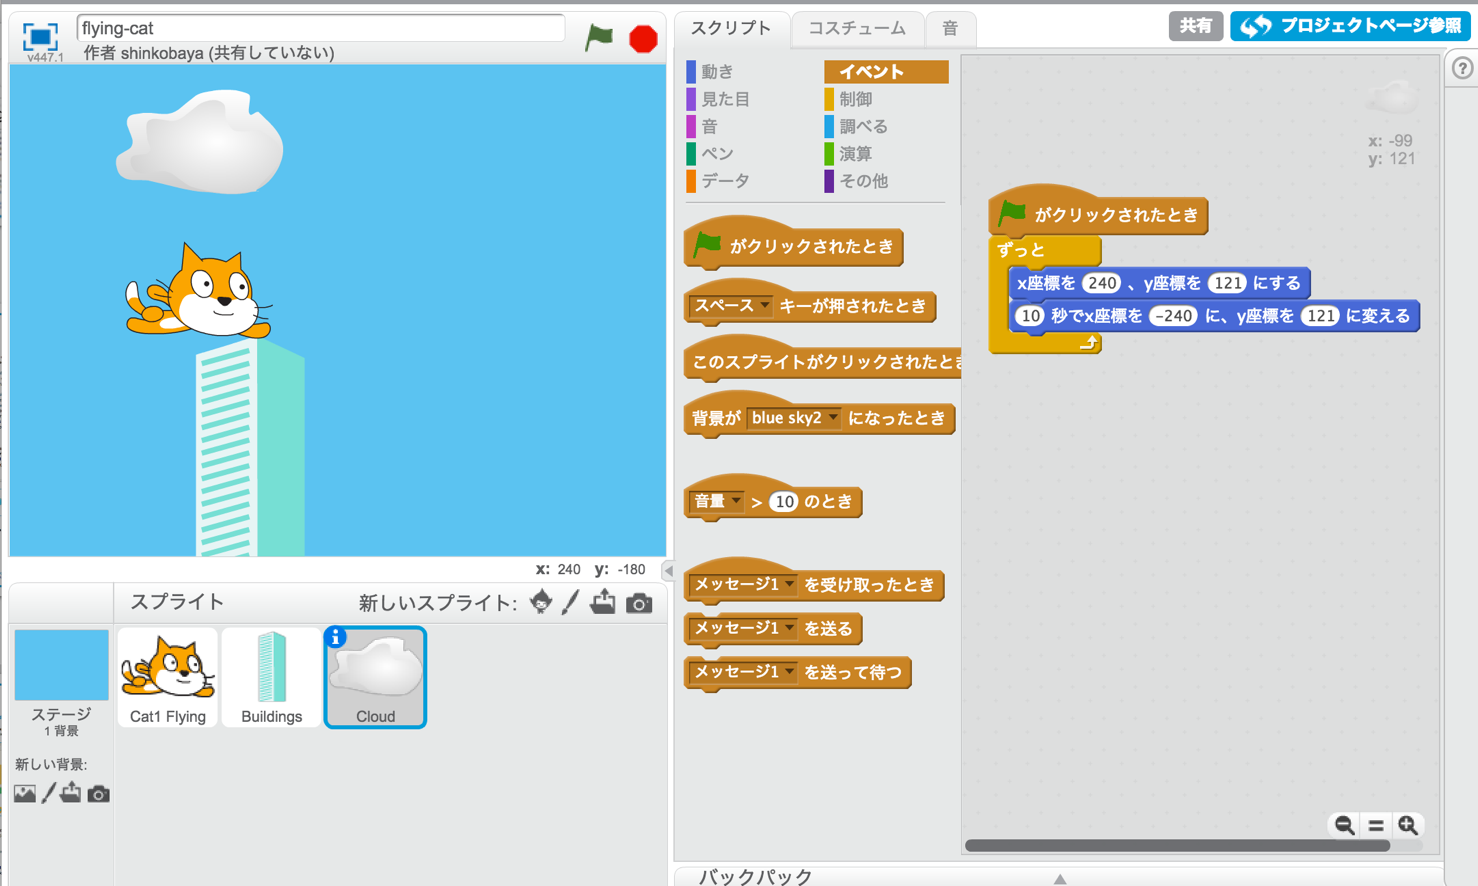The image size is (1478, 886).
Task: Collapse the stage with small arrow
Action: (669, 571)
